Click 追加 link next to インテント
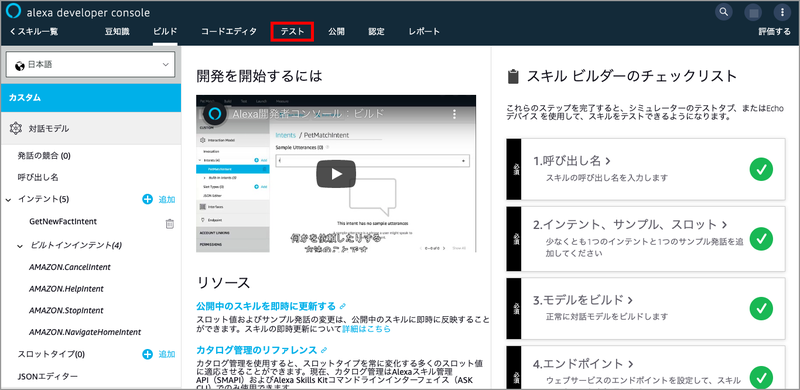 (167, 200)
